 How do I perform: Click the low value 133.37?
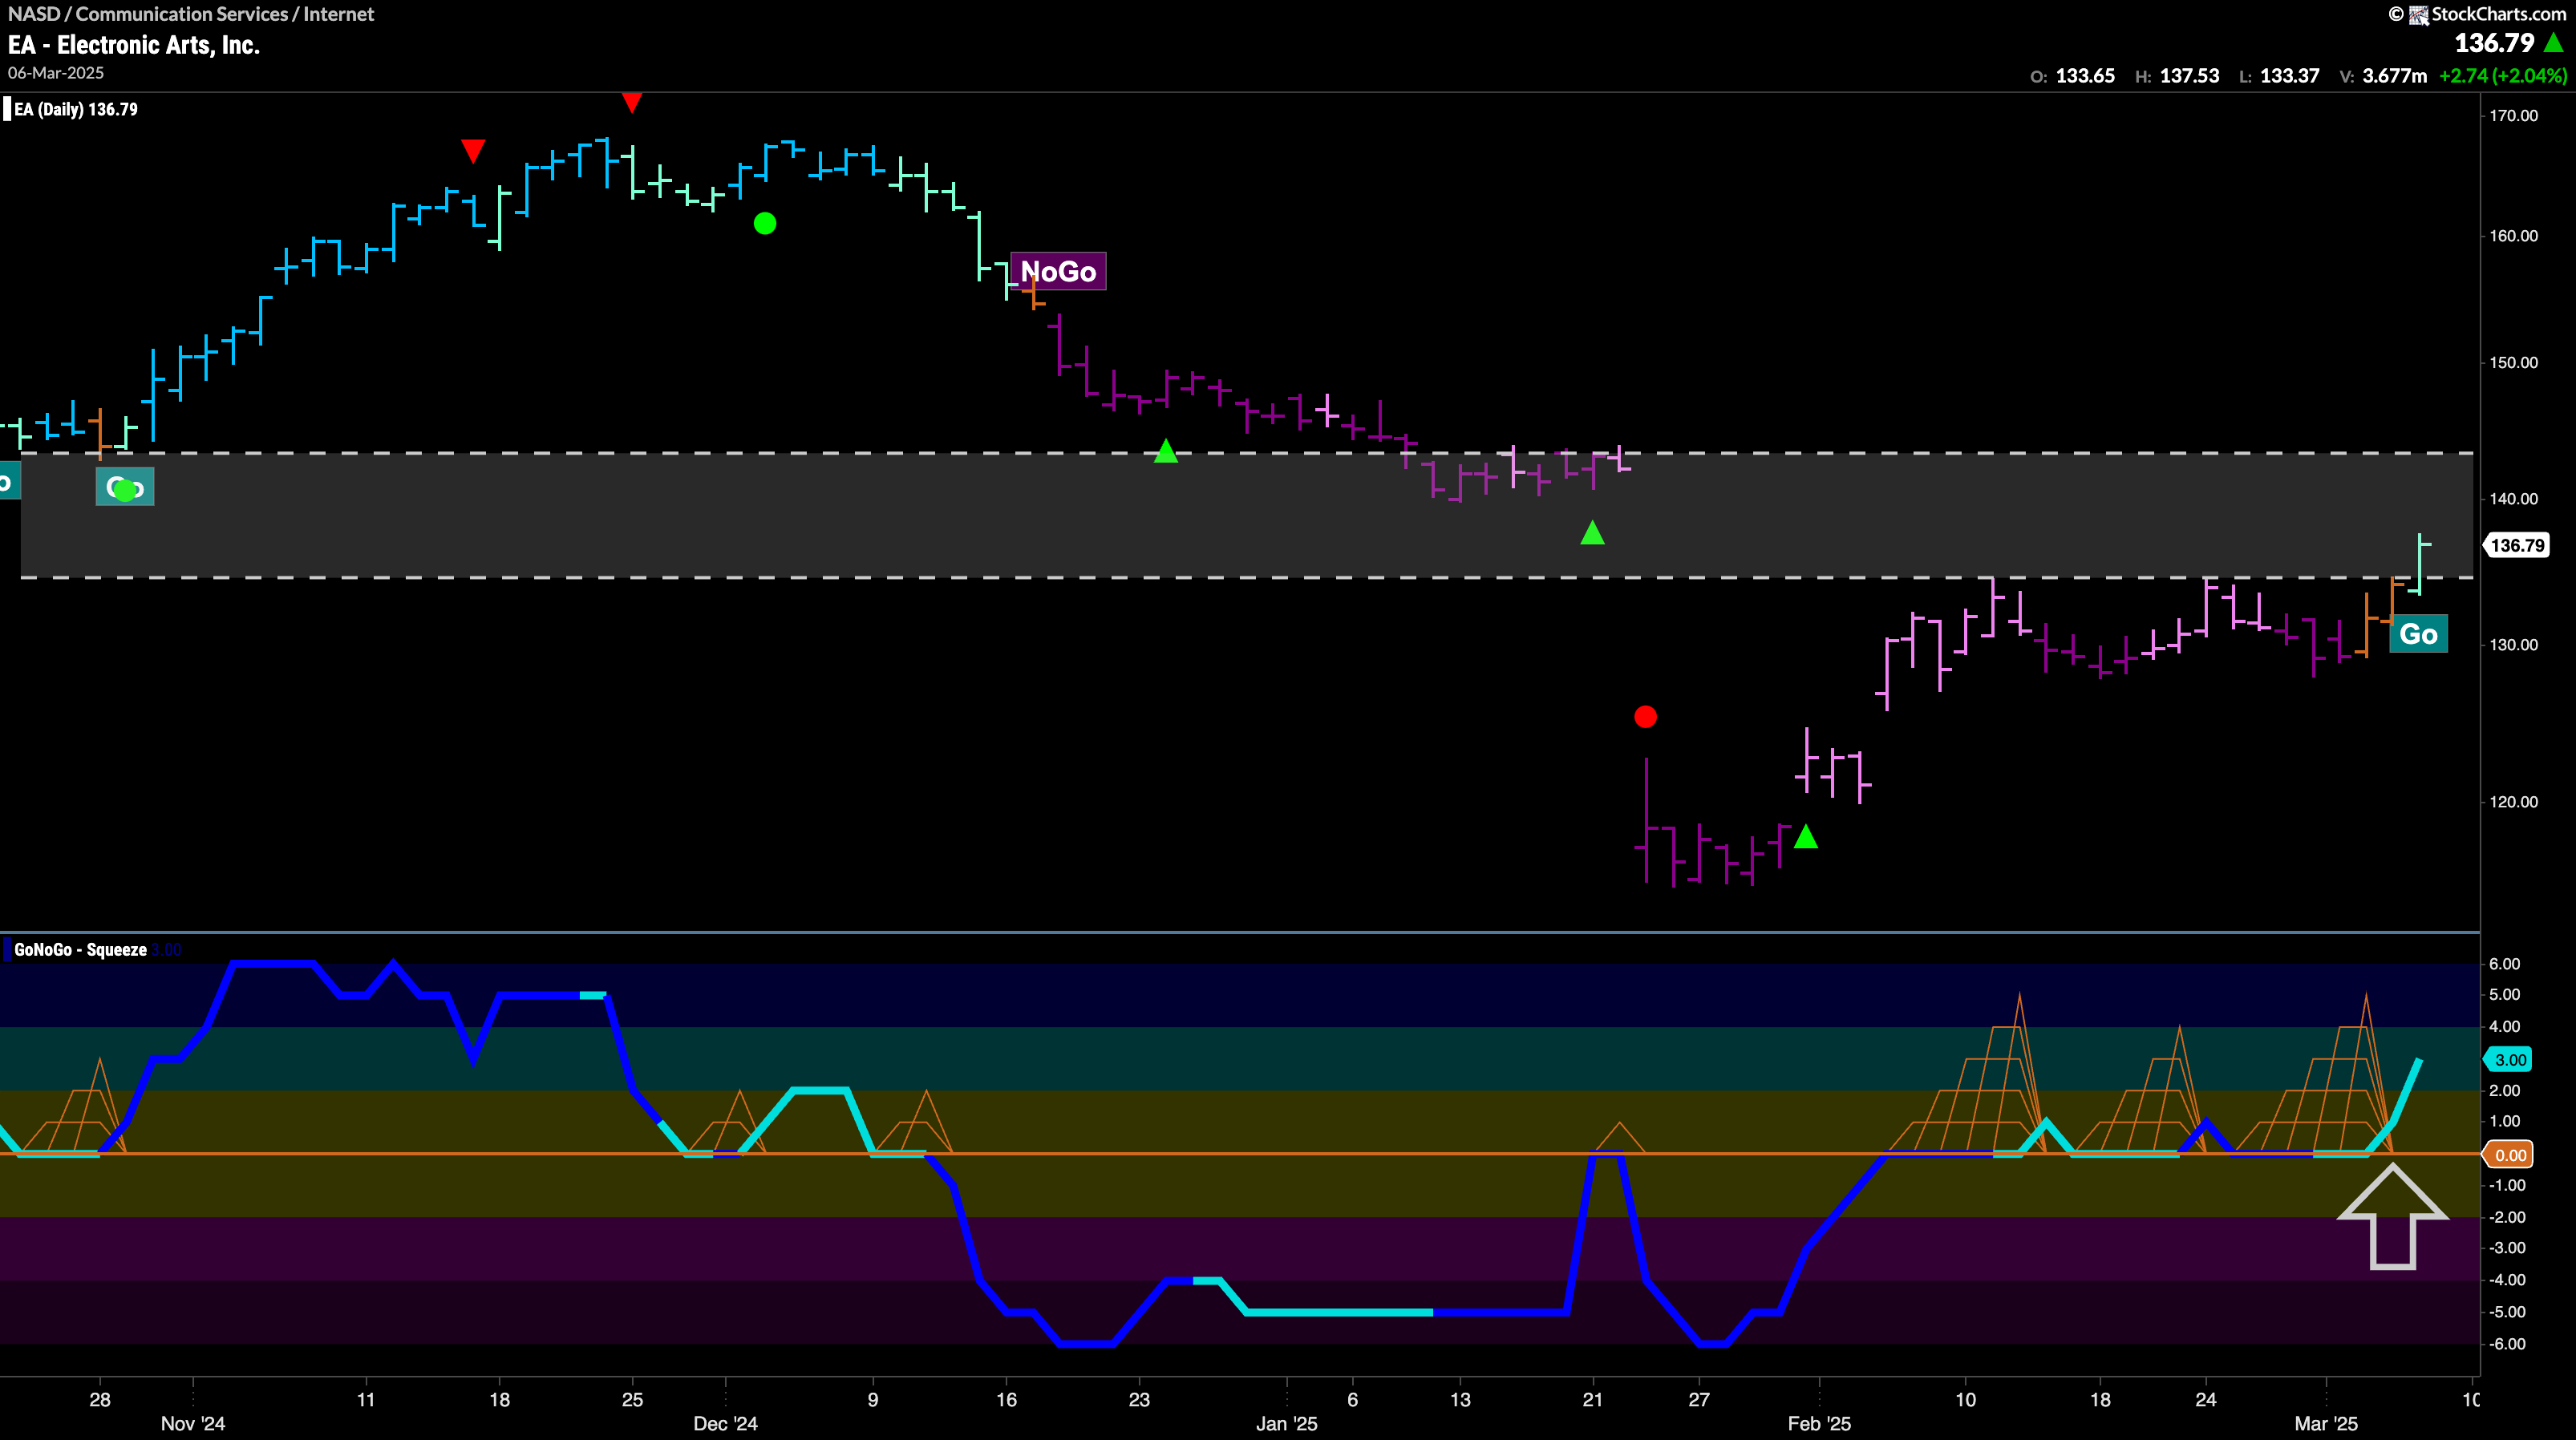[2289, 76]
